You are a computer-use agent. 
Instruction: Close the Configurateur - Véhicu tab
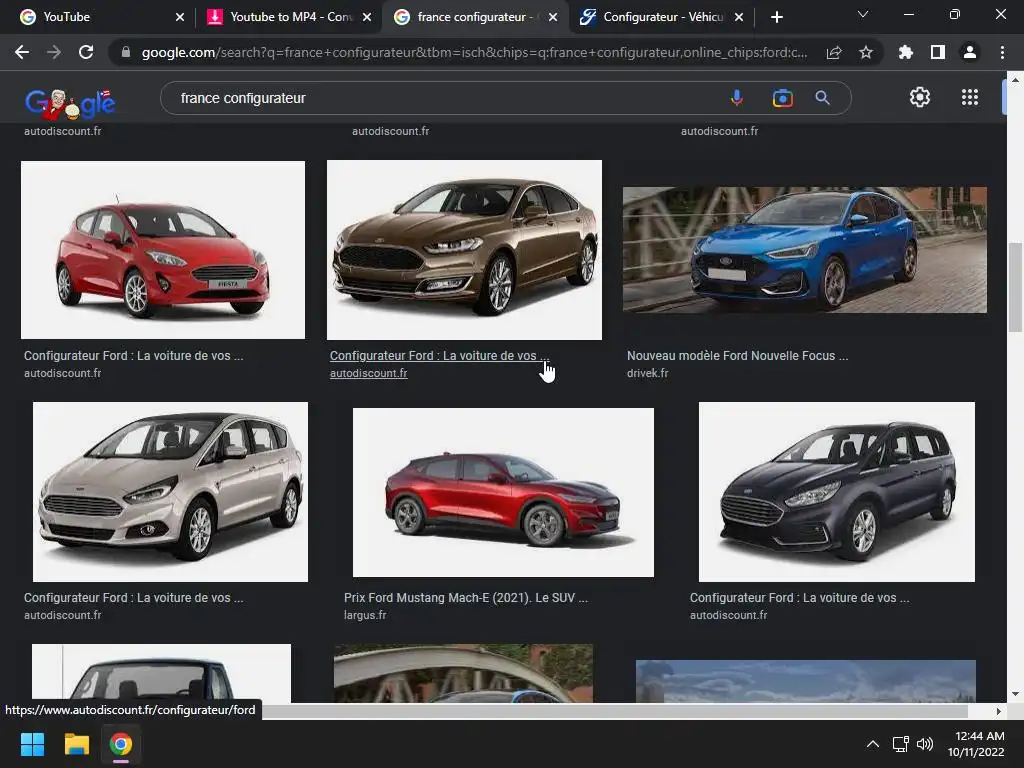pos(739,17)
